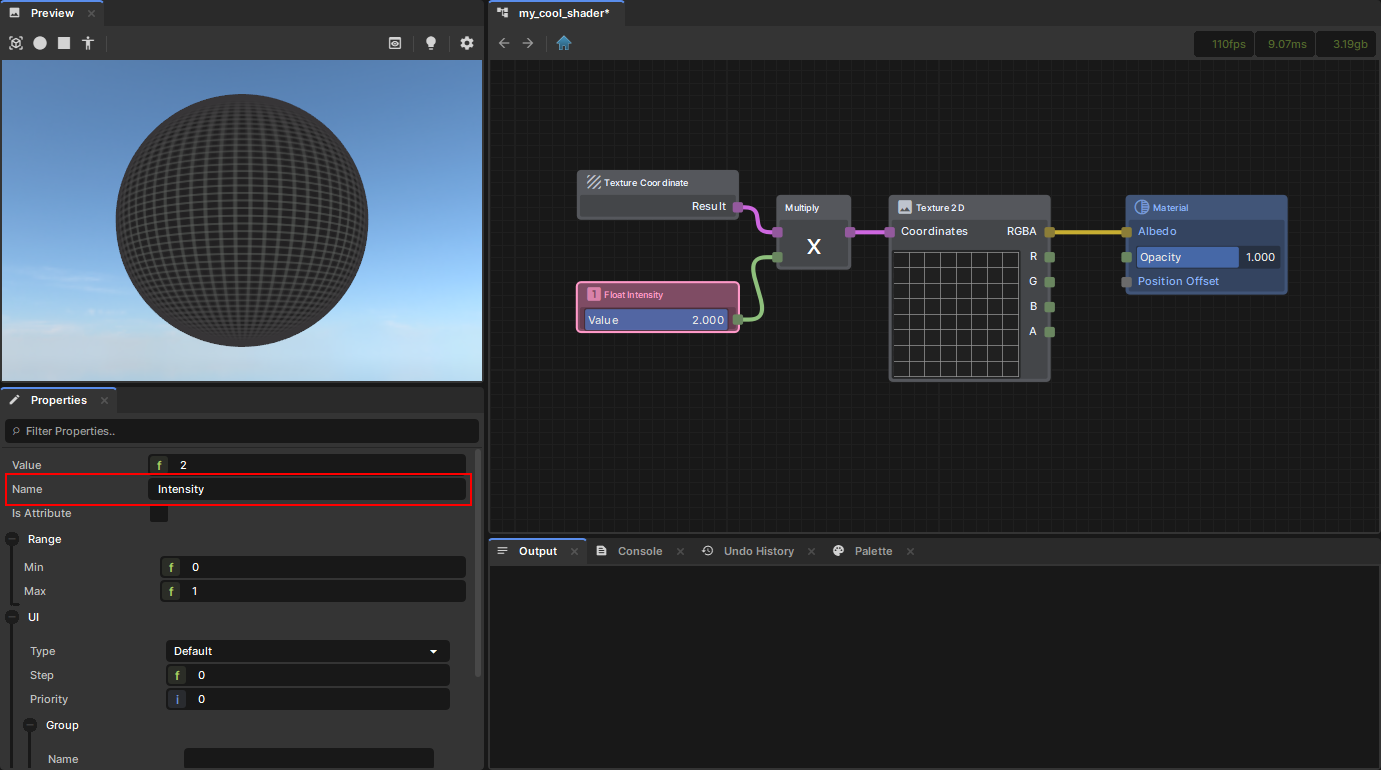Open the Type dropdown showing Default

(x=307, y=651)
